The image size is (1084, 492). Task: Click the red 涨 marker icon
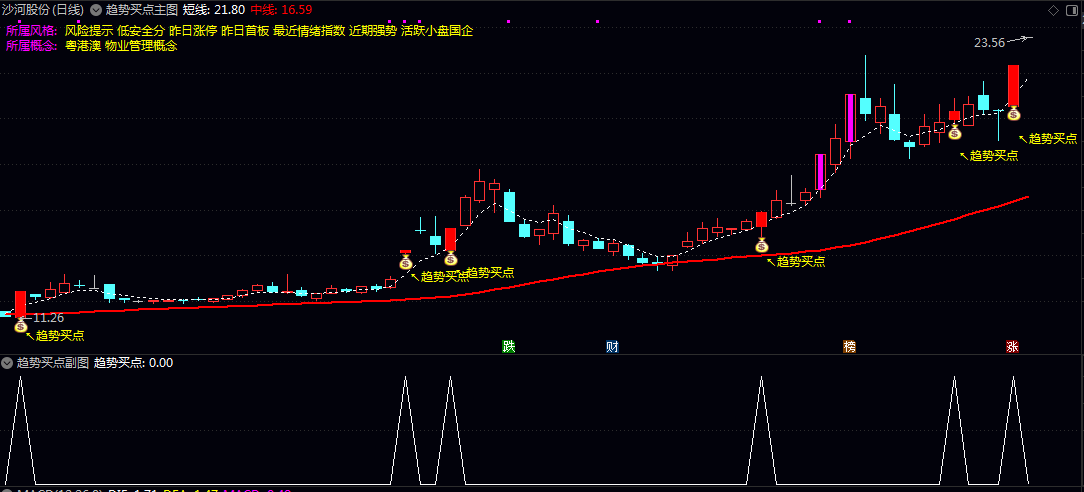pyautogui.click(x=1013, y=346)
